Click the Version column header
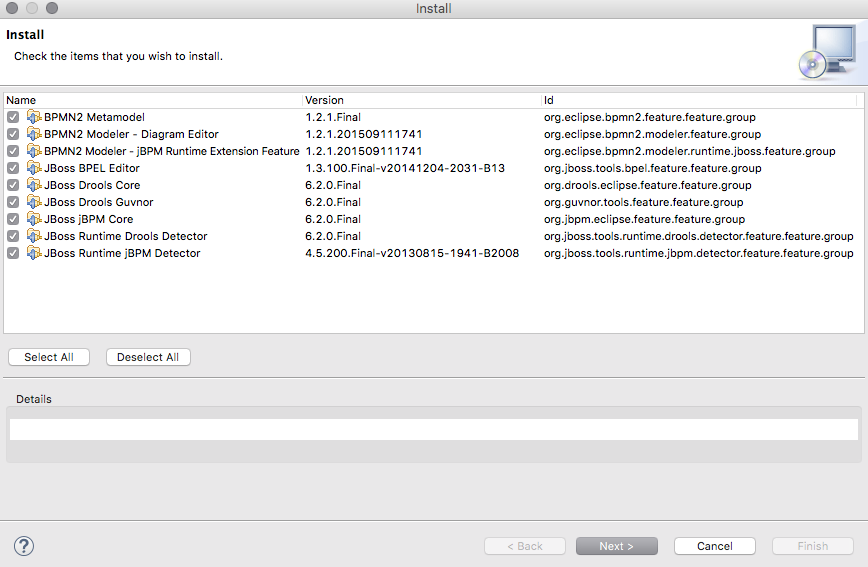Viewport: 868px width, 567px height. click(422, 100)
